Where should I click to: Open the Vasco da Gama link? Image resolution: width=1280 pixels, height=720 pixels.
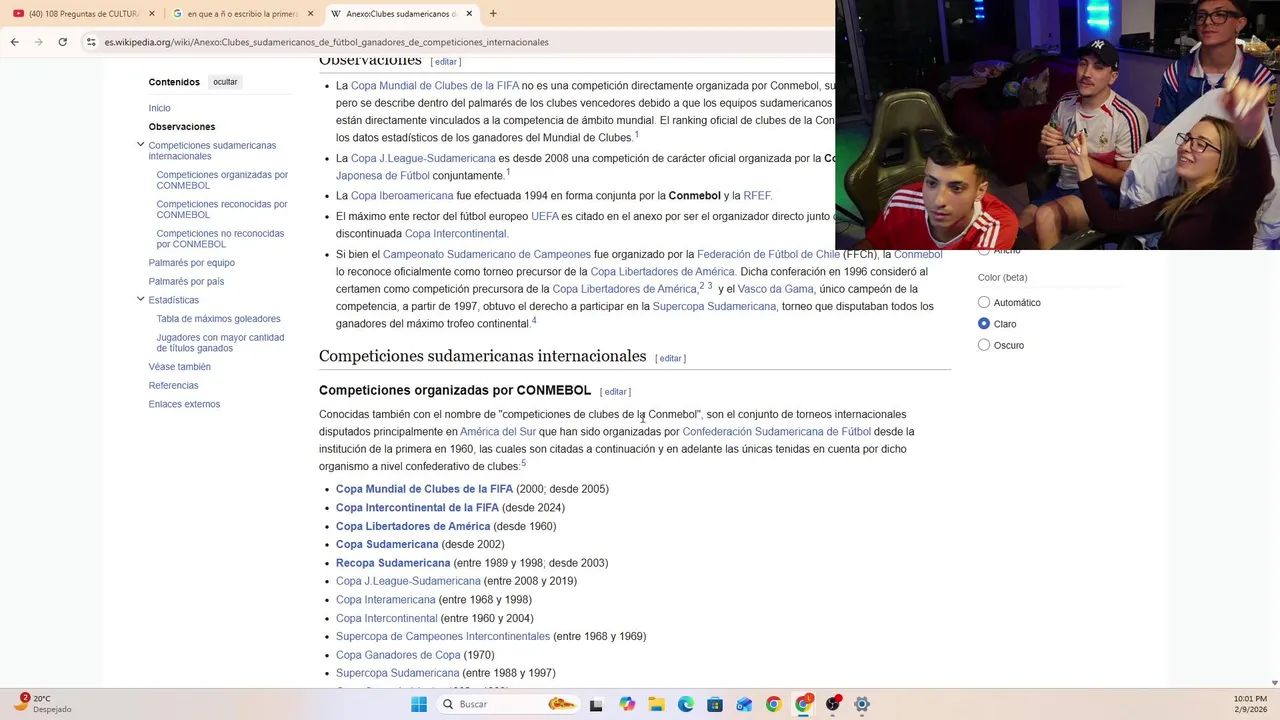(x=776, y=289)
